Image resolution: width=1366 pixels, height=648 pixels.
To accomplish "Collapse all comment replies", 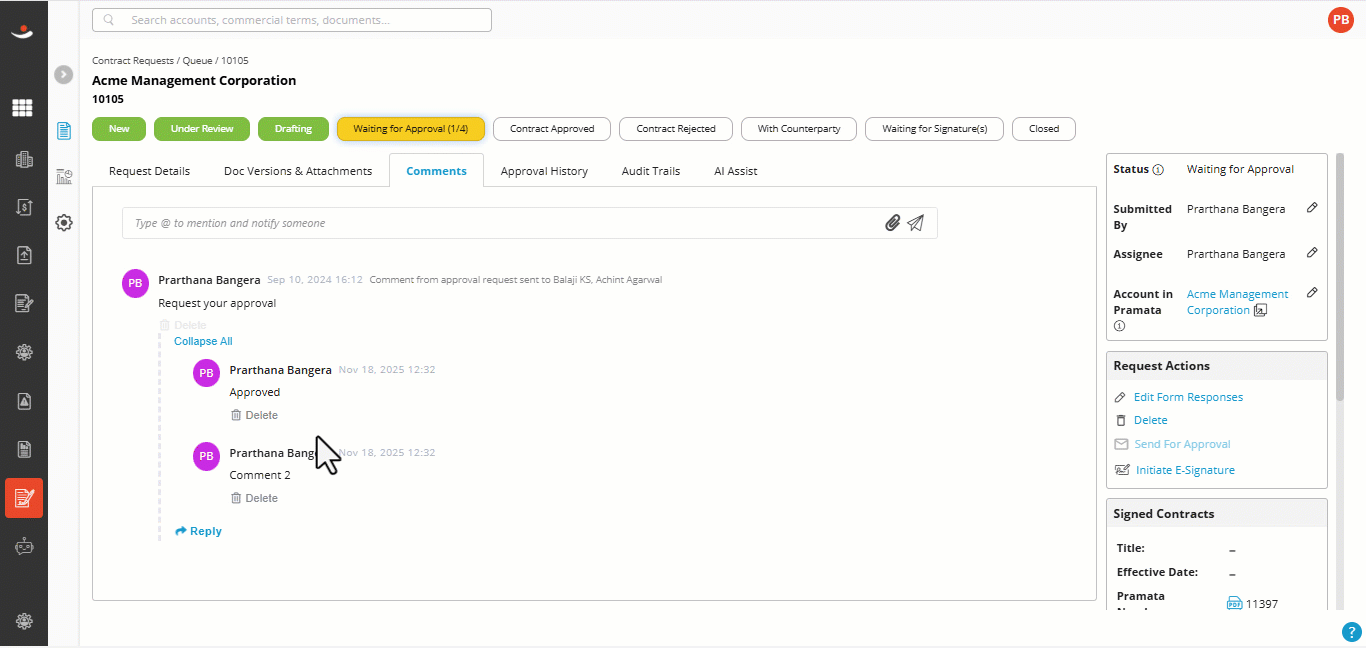I will [203, 341].
